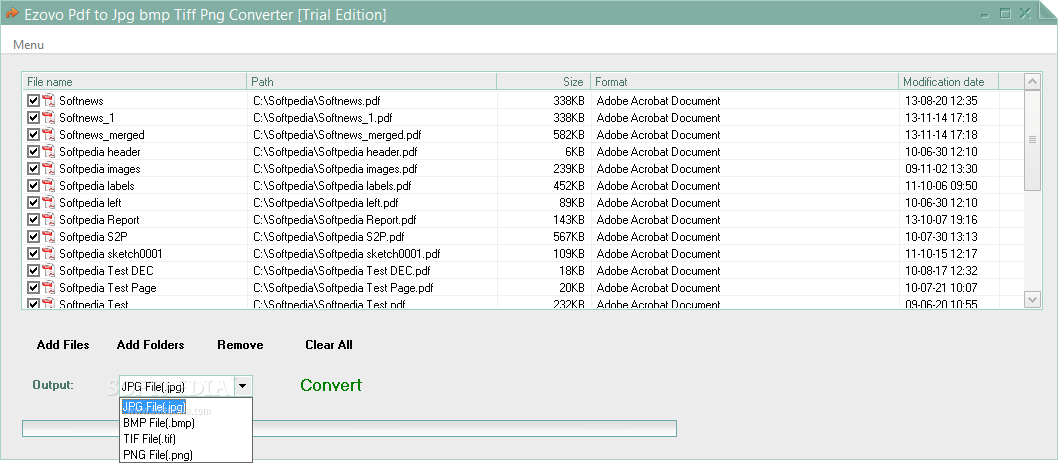Uncheck the Softpedia S2P checkbox

tap(33, 236)
